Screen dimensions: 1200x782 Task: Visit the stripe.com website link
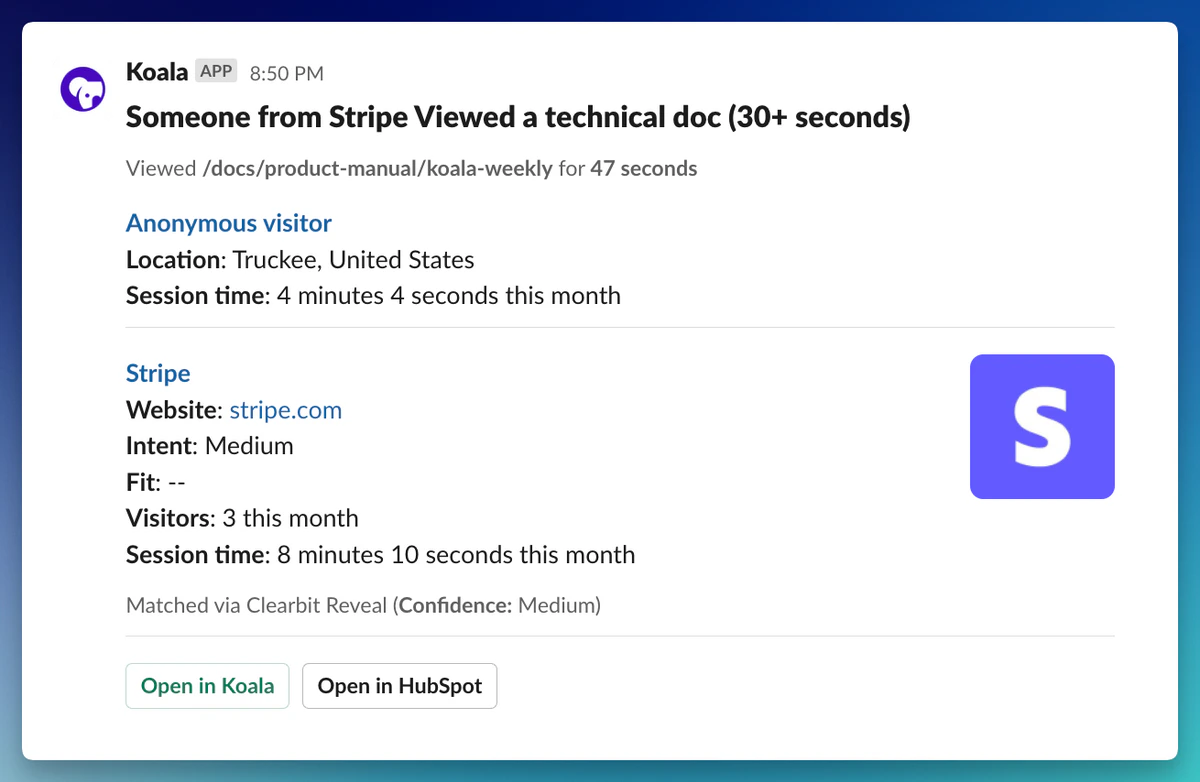coord(286,410)
